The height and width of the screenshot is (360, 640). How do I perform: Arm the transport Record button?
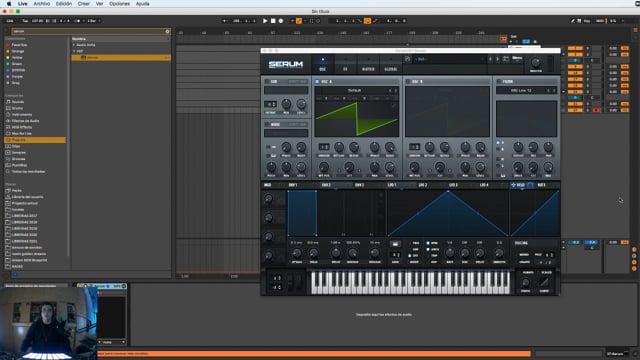(x=281, y=21)
